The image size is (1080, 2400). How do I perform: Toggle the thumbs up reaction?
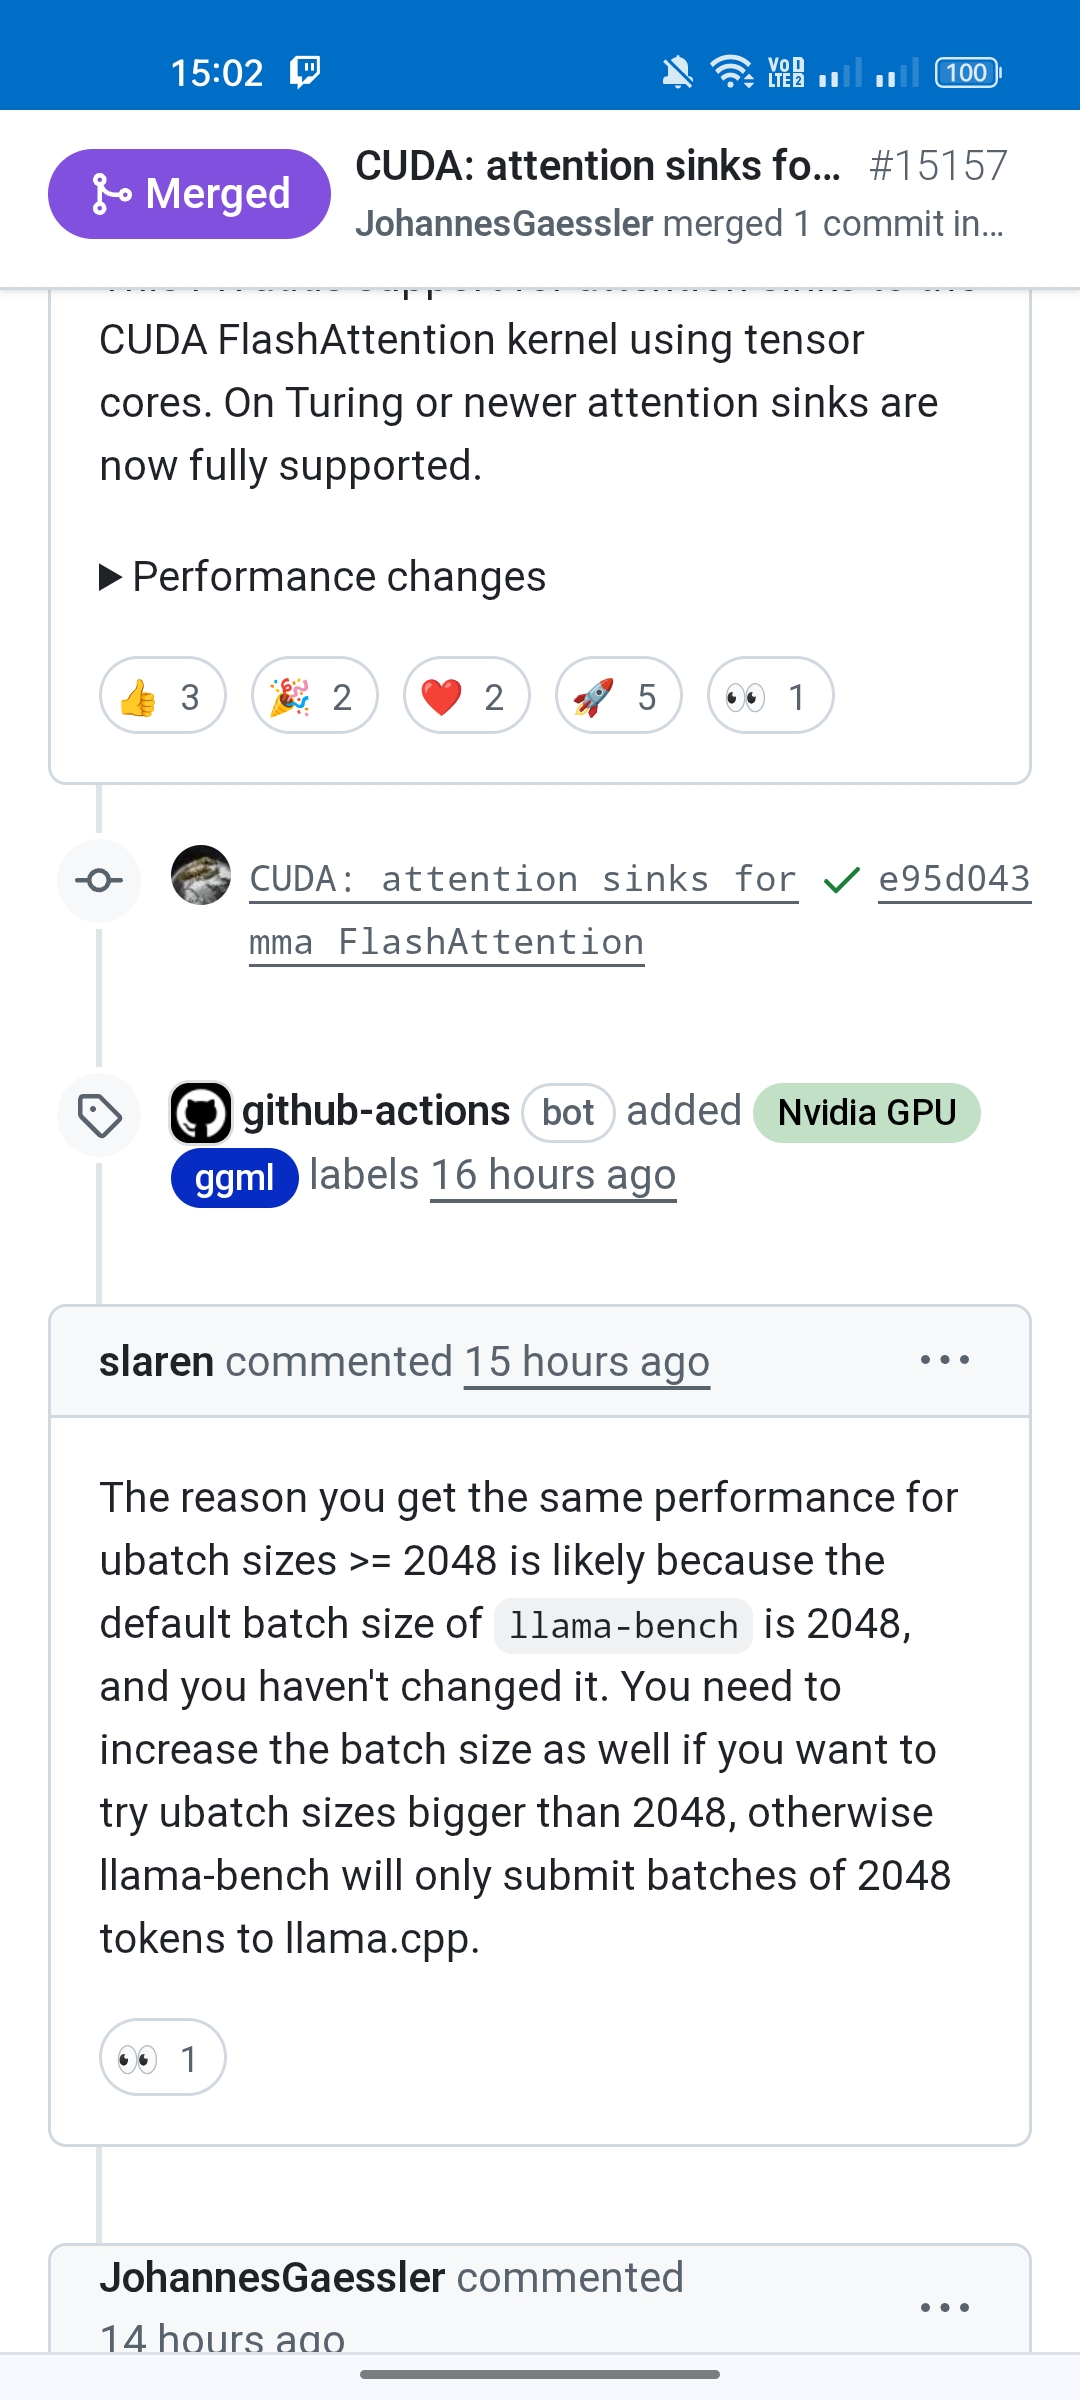163,696
